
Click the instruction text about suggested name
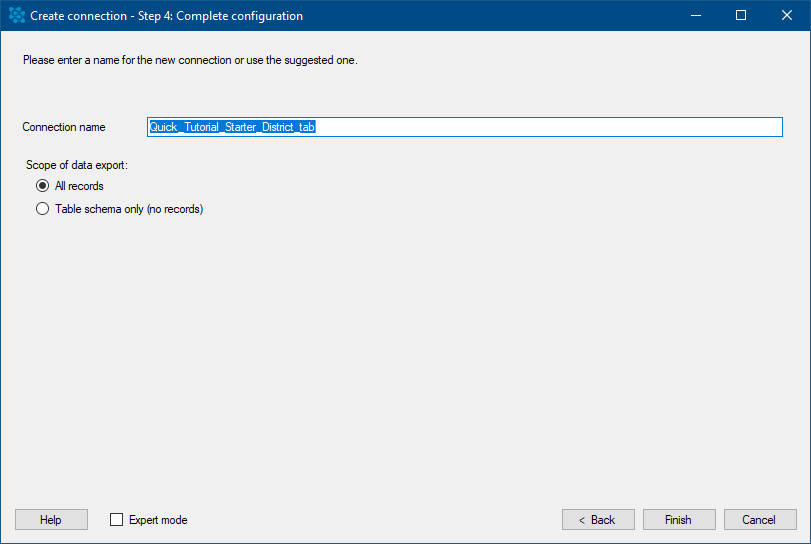pyautogui.click(x=190, y=60)
